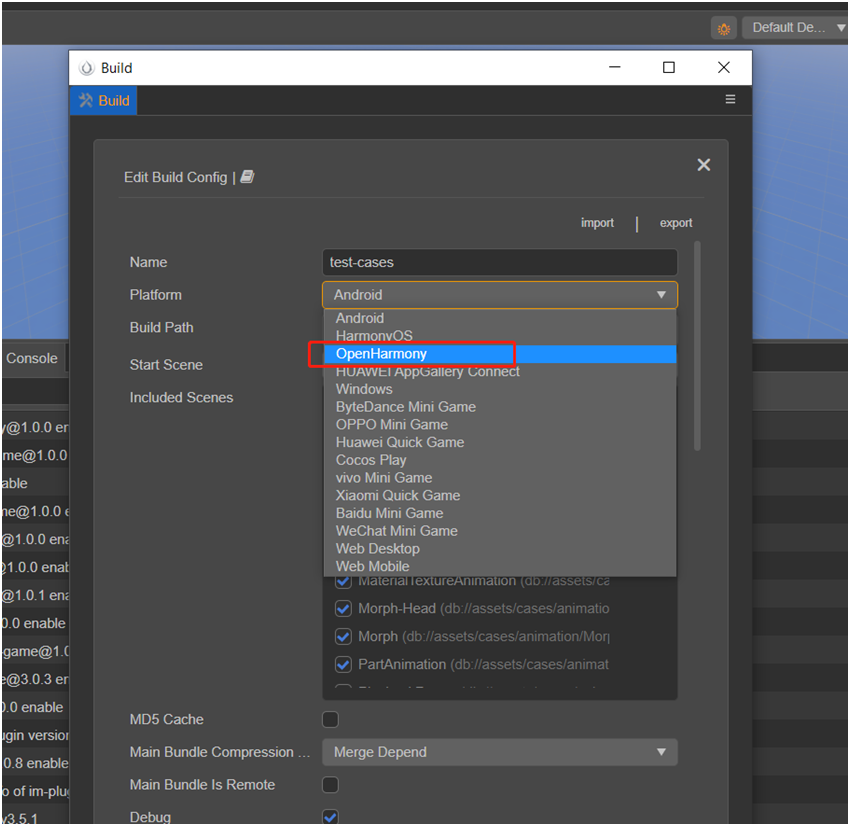Enable the MD5 Cache checkbox
Screen dimensions: 850x826
(x=330, y=720)
